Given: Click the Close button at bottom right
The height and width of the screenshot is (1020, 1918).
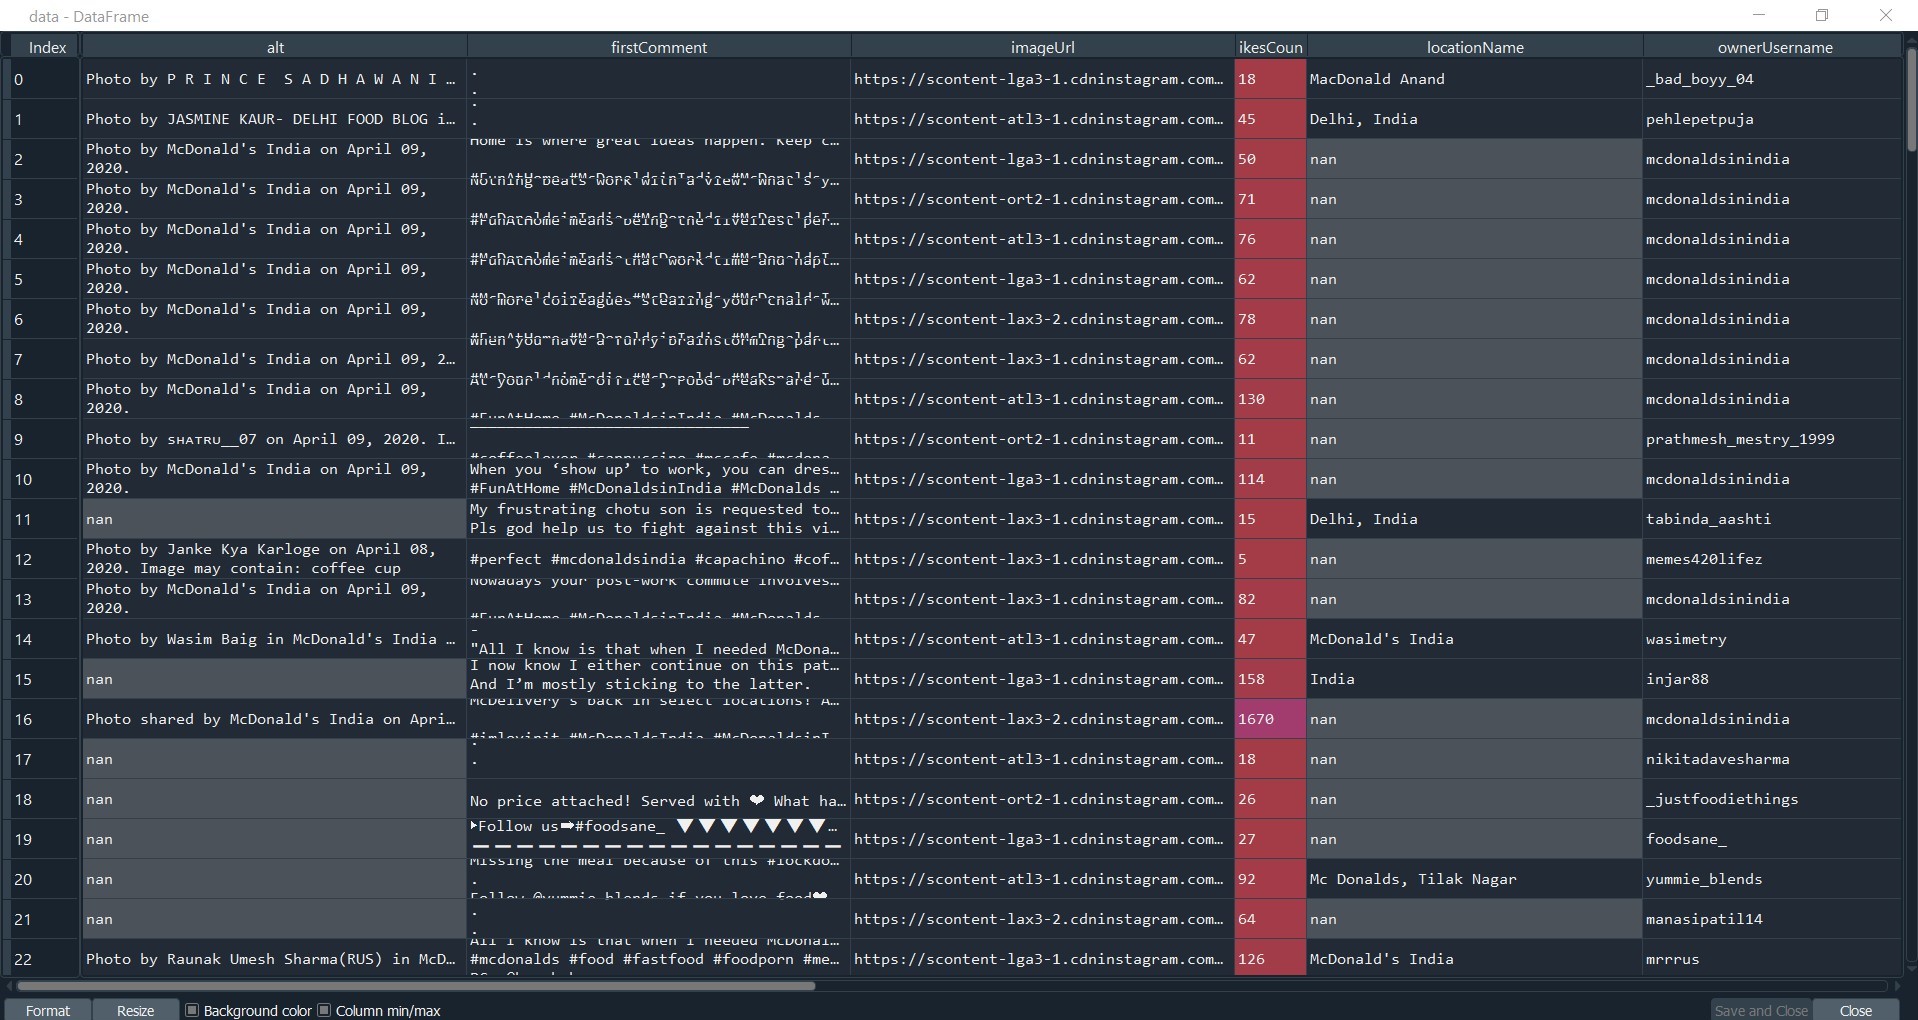Looking at the screenshot, I should 1856,1010.
